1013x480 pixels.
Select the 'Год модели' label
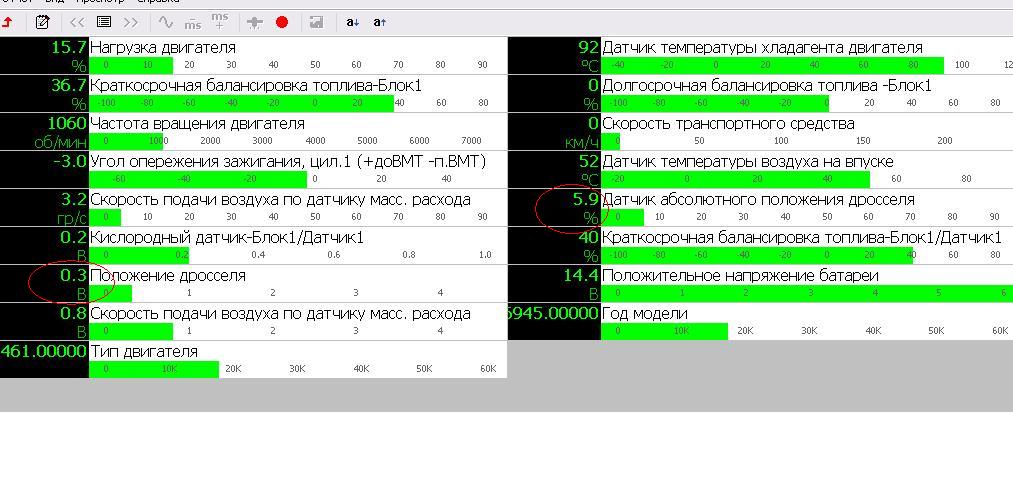pyautogui.click(x=645, y=313)
